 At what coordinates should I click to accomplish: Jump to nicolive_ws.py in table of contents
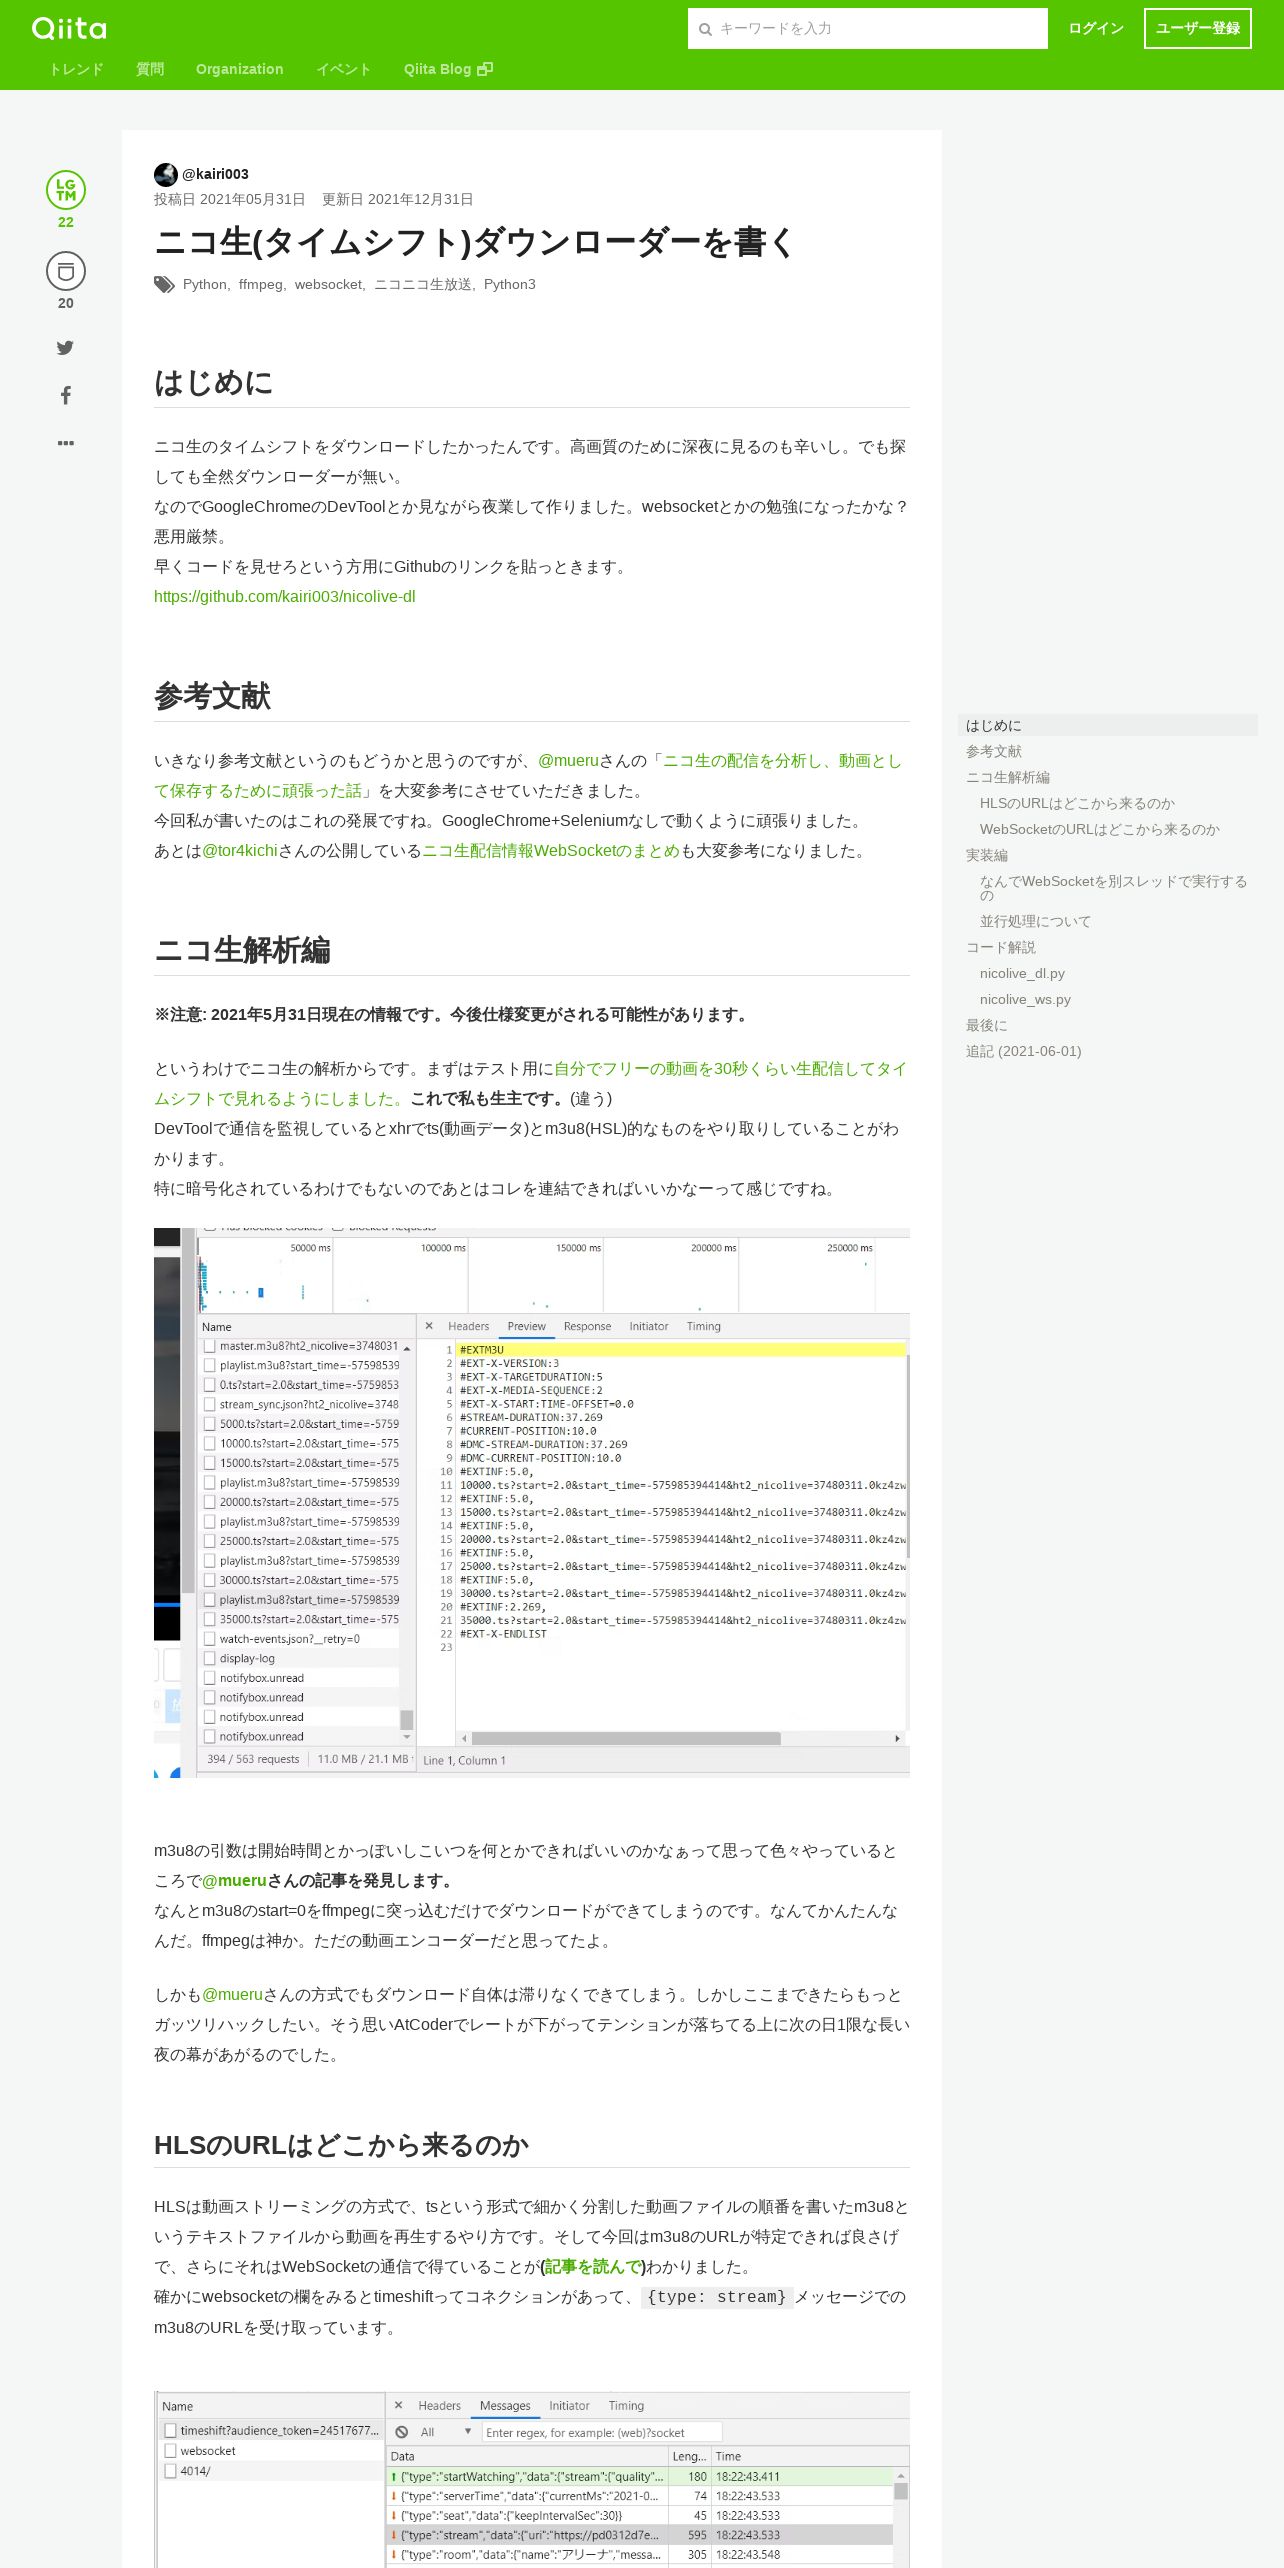[x=1025, y=999]
